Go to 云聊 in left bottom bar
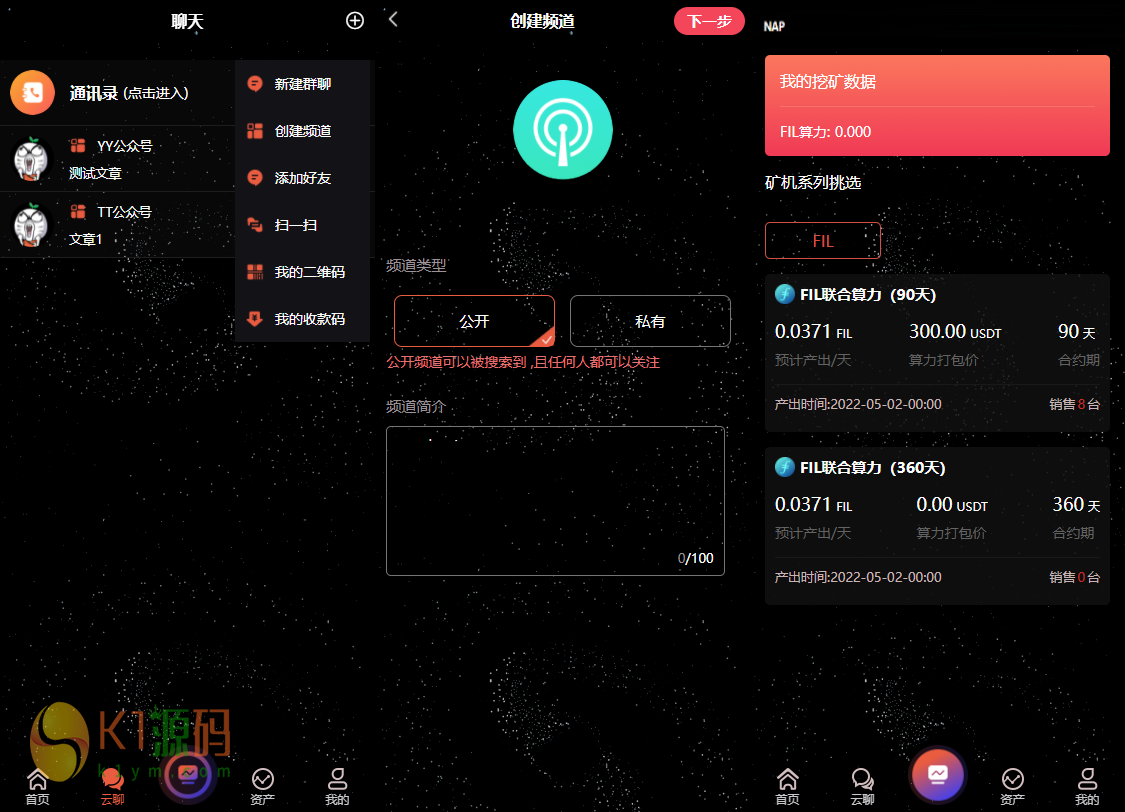This screenshot has width=1125, height=812. (113, 787)
